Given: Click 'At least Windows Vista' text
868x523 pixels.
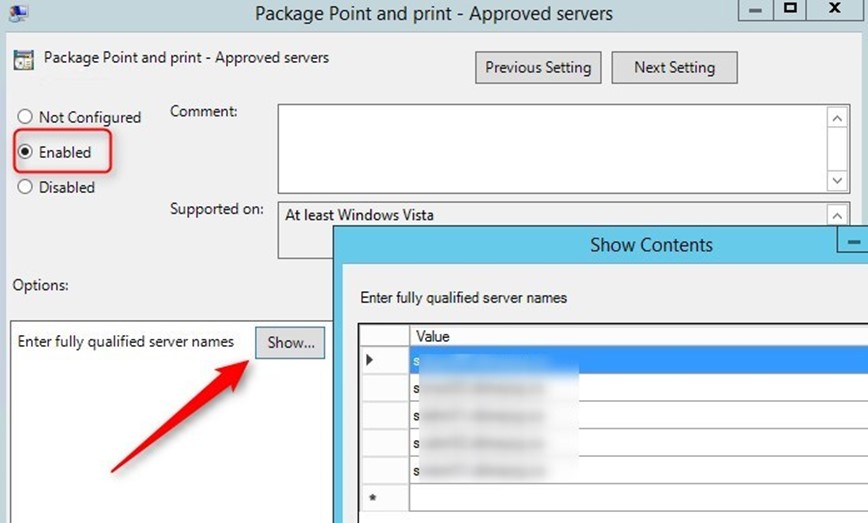Looking at the screenshot, I should [x=359, y=215].
